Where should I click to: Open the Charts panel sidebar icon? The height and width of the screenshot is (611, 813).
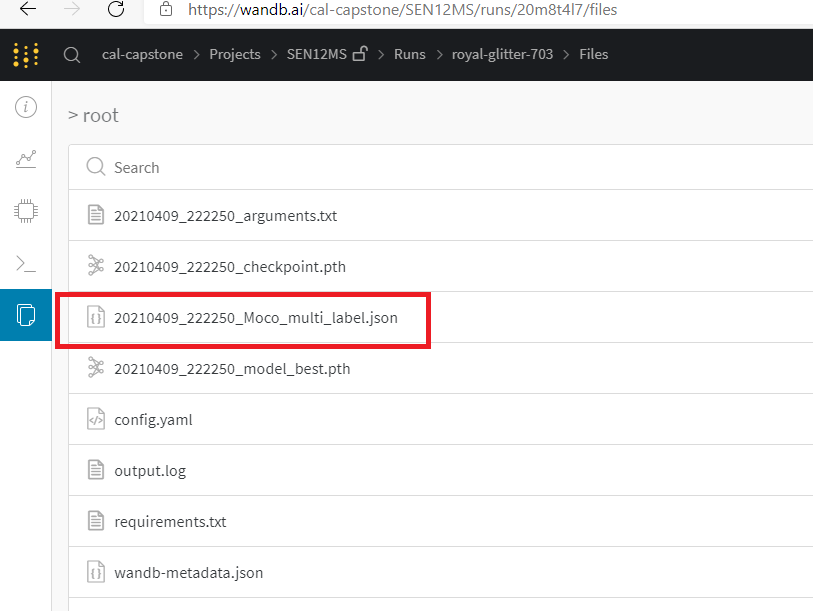25,159
